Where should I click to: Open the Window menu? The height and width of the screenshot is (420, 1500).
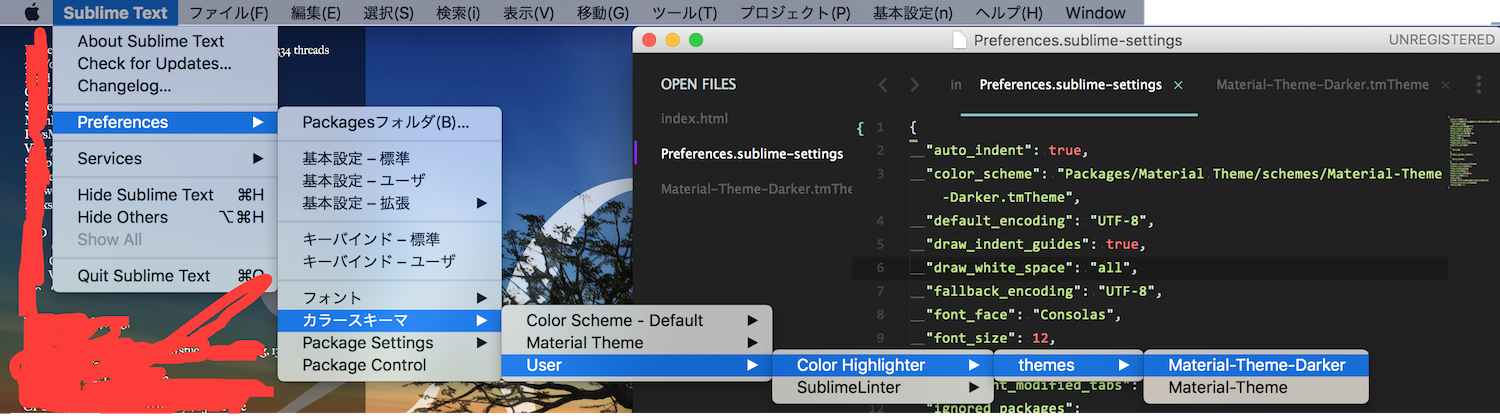tap(1096, 13)
